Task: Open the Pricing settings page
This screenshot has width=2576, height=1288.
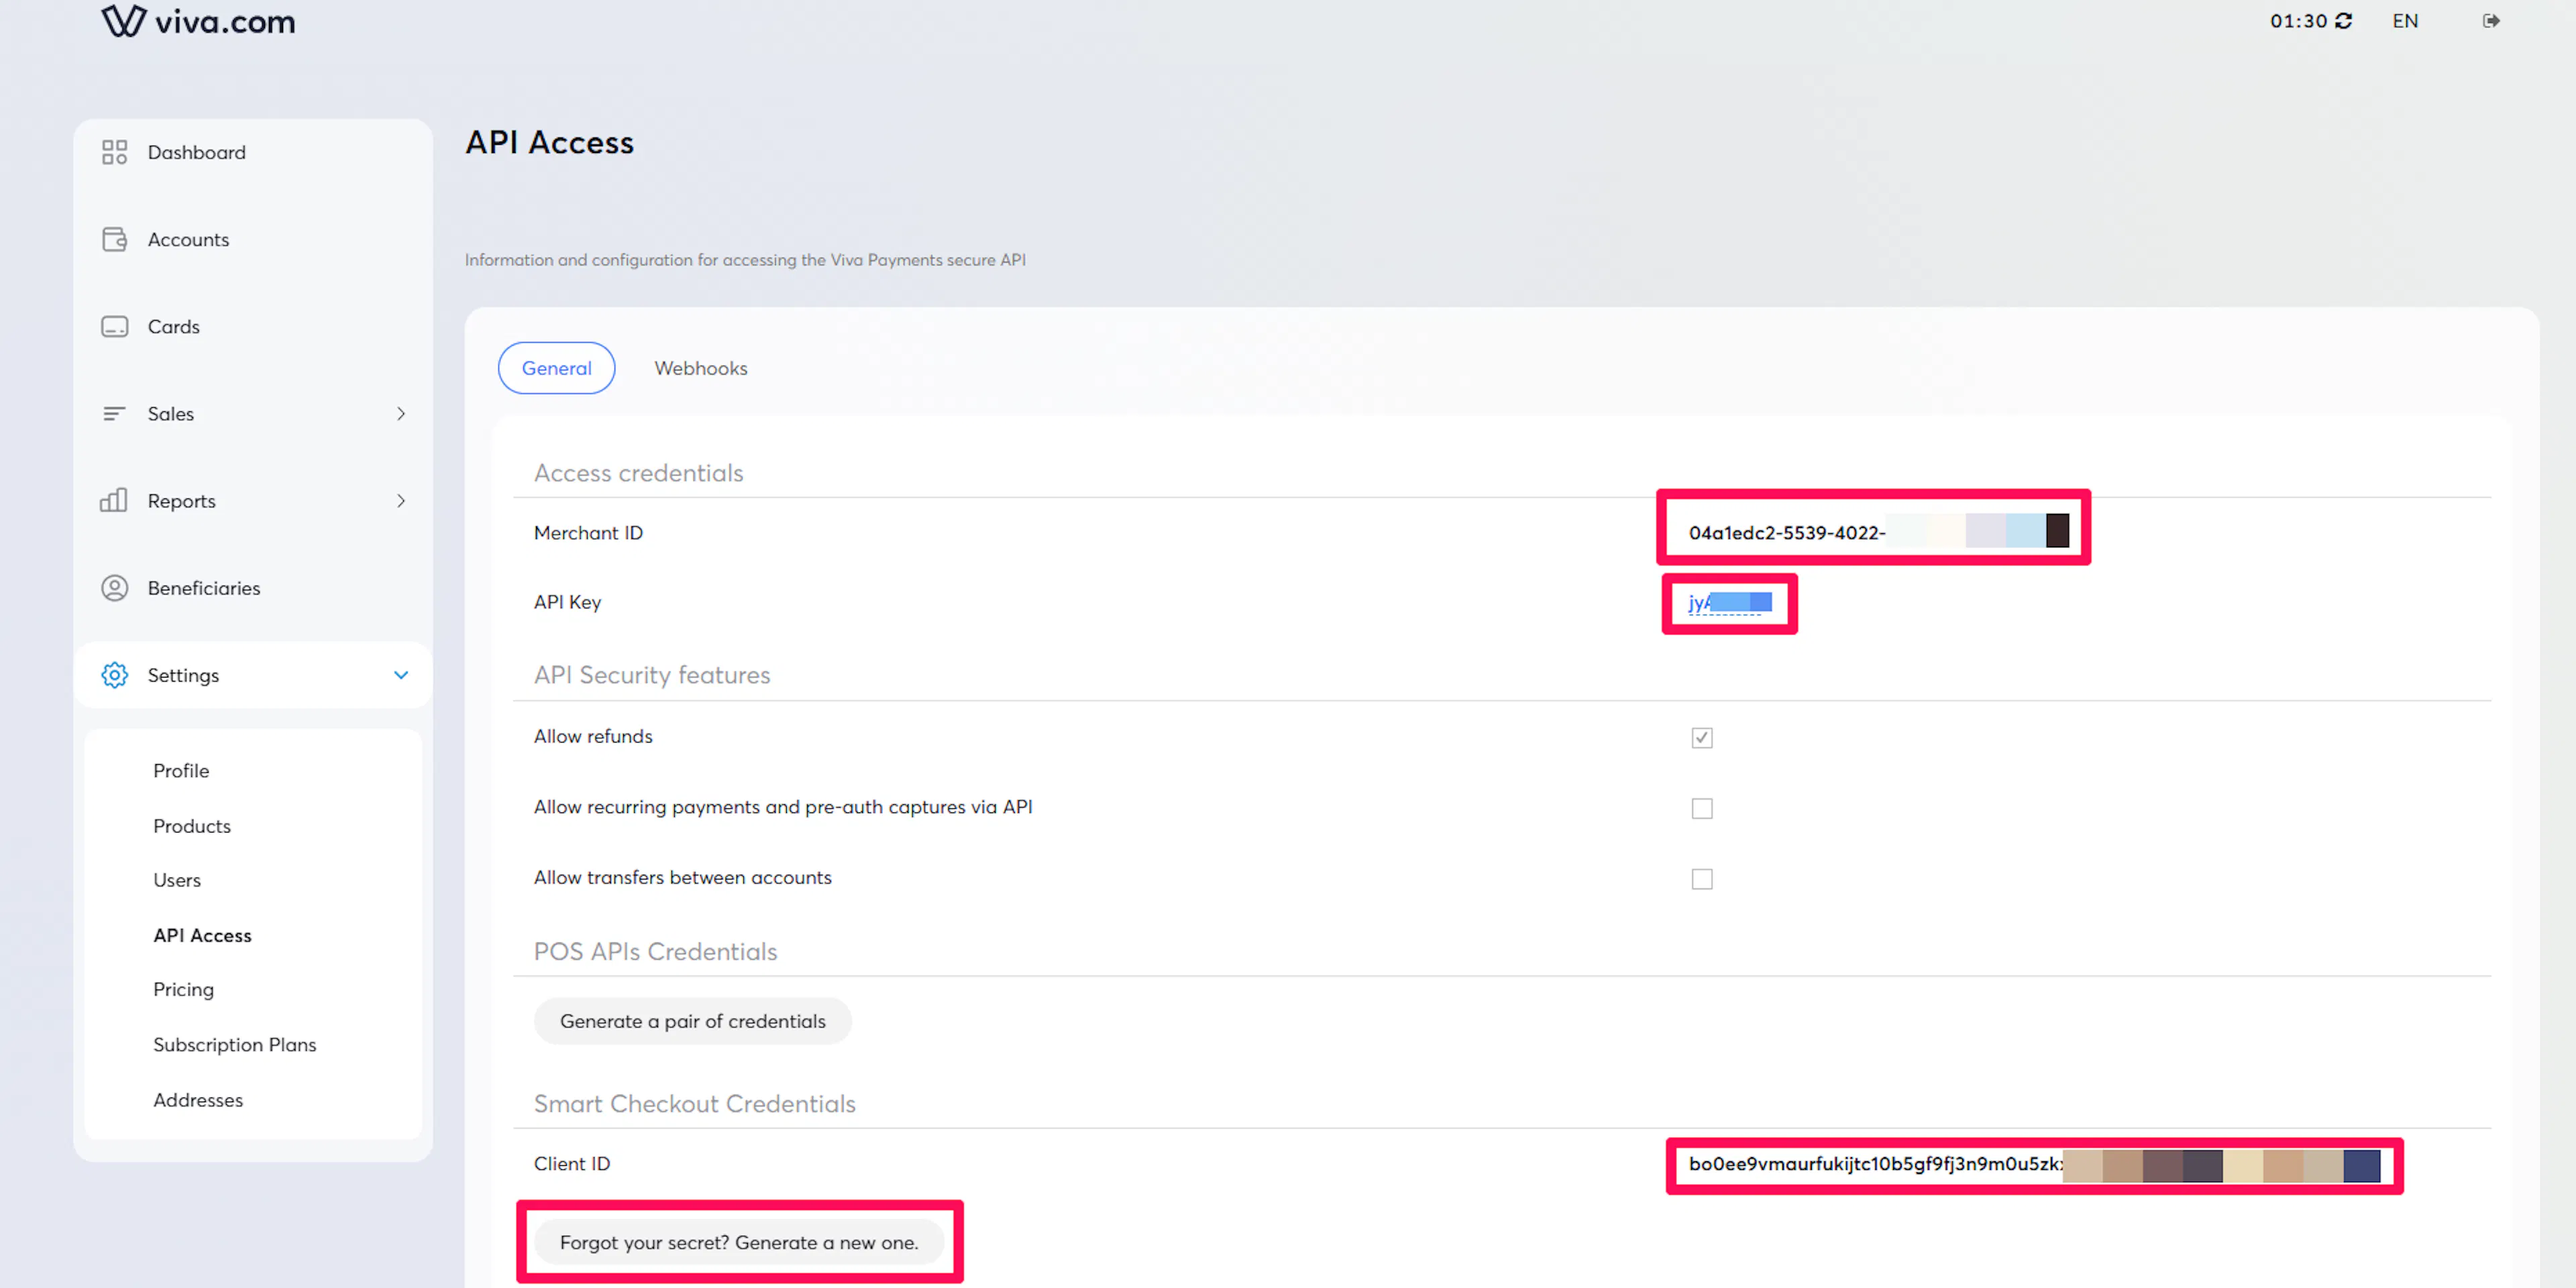Action: (x=183, y=989)
